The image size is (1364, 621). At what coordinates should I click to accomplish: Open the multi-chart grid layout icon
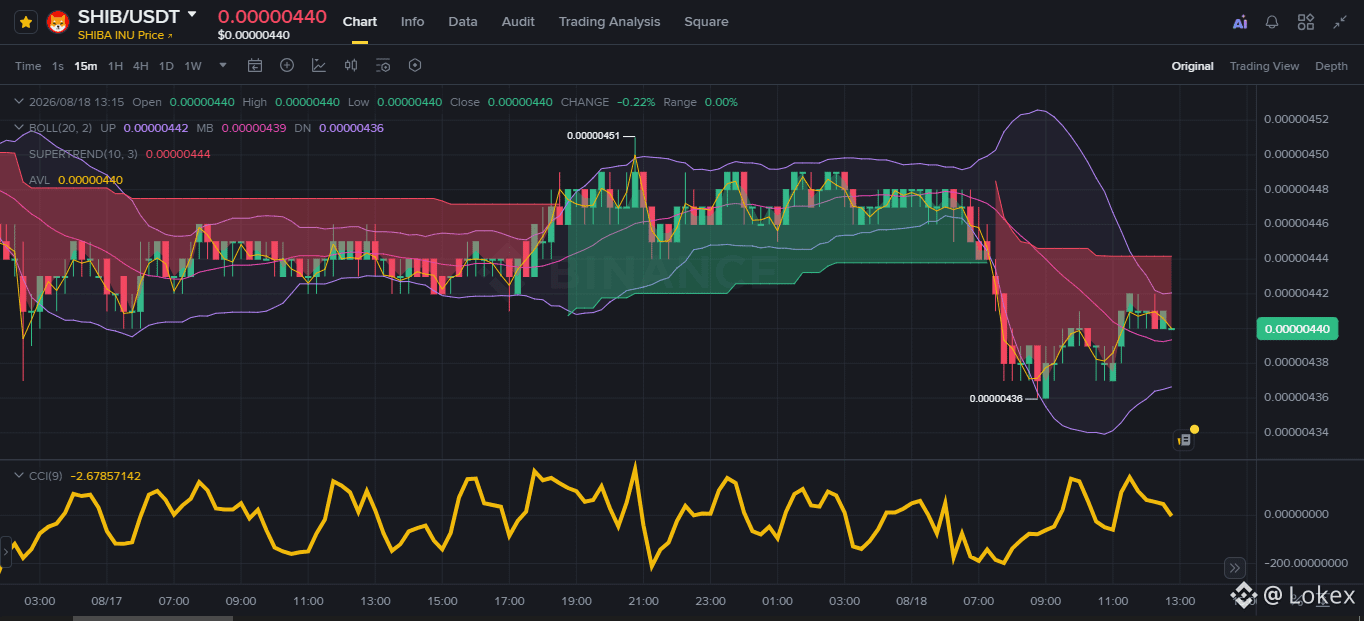(x=1306, y=22)
